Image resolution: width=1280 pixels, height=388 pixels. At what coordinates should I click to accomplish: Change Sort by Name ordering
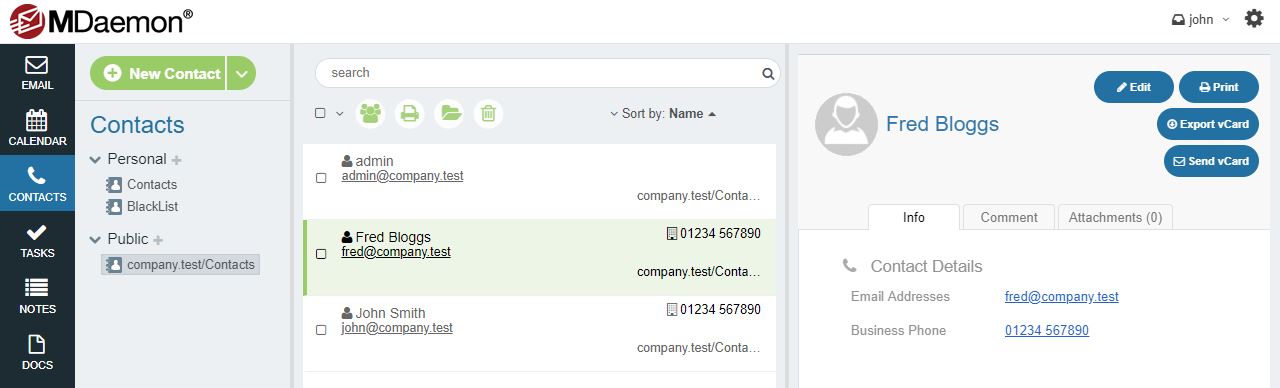coord(663,114)
